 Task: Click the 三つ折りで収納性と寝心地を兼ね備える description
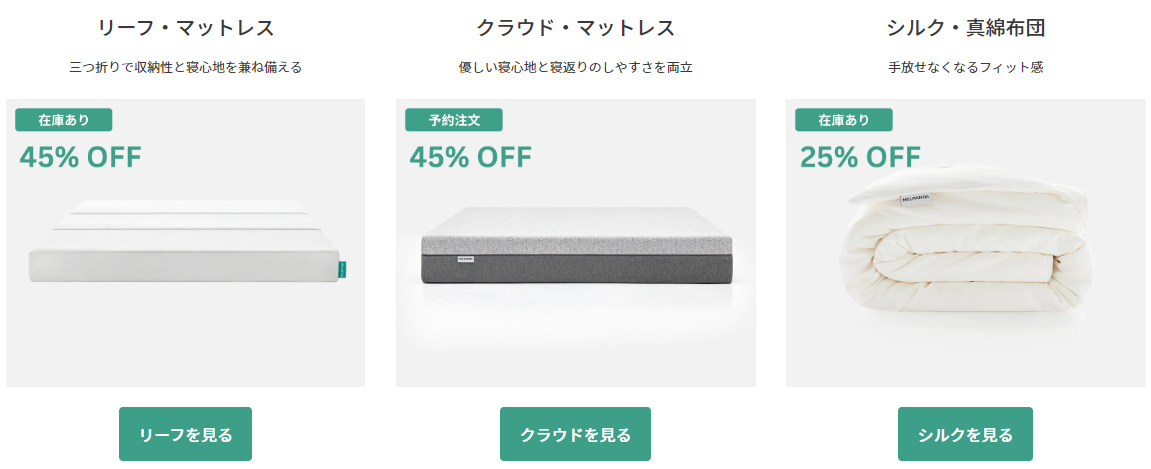[186, 68]
